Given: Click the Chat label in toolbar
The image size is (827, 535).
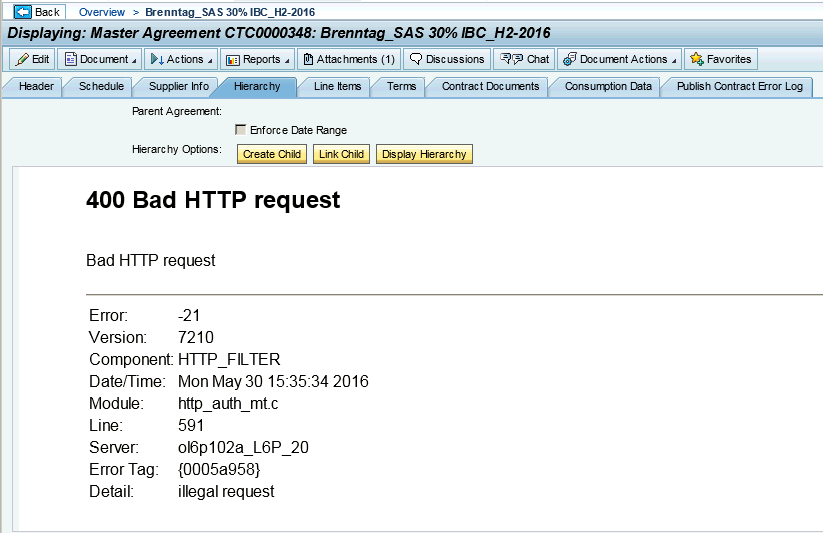Looking at the screenshot, I should [x=538, y=59].
